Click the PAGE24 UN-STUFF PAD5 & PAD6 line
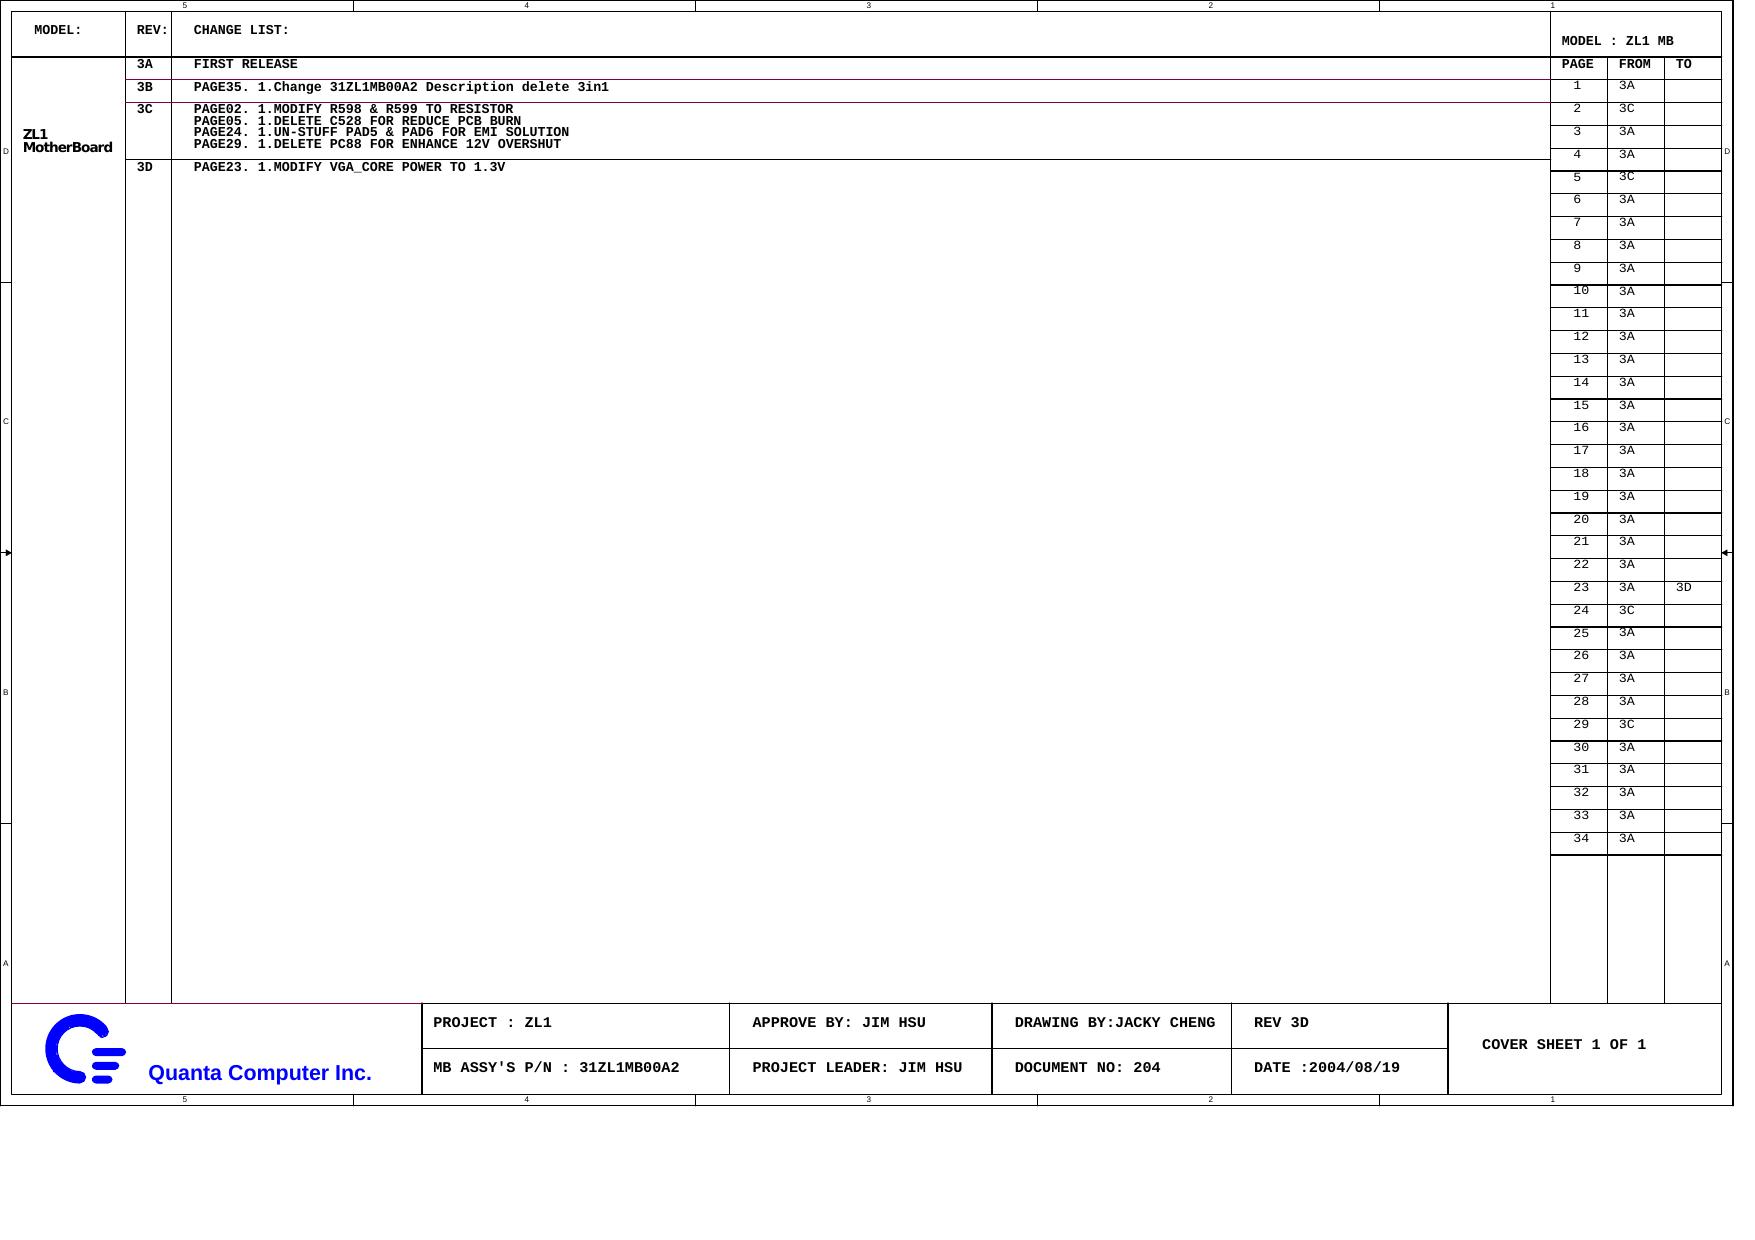The height and width of the screenshot is (1240, 1755). [x=381, y=132]
